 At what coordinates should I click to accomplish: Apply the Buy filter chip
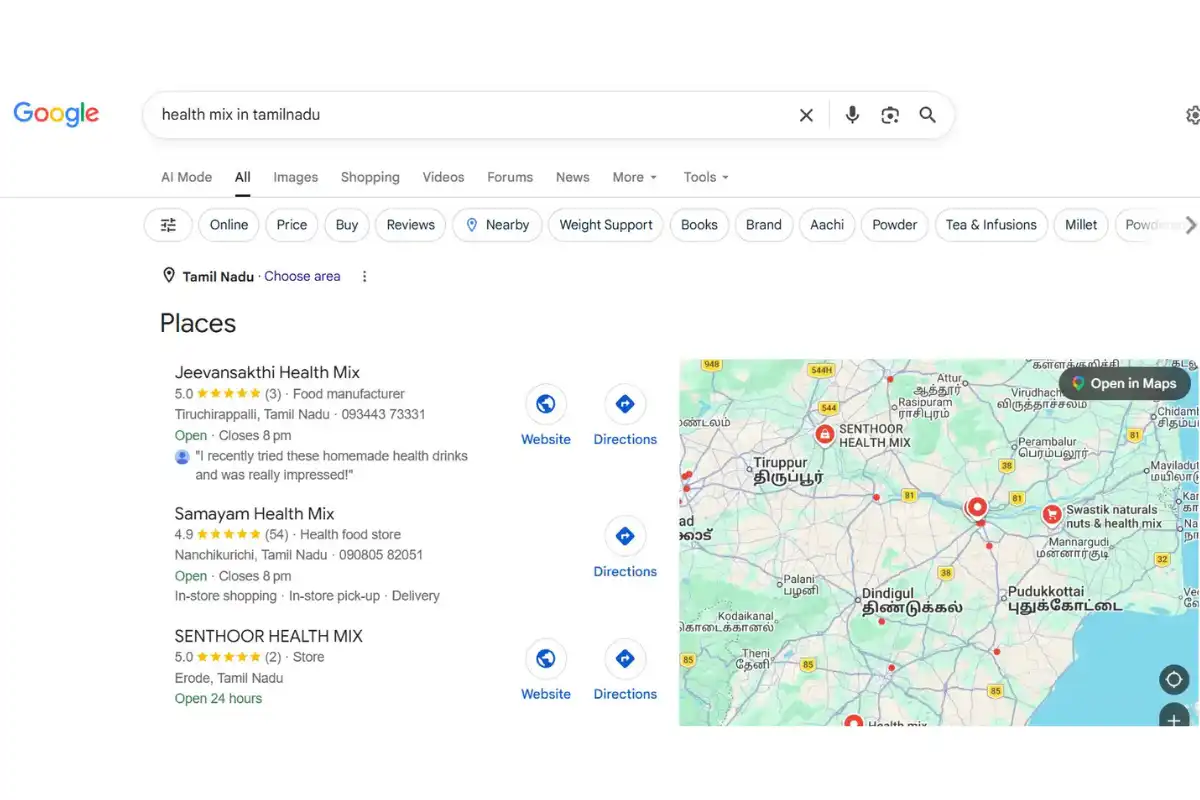pos(347,225)
